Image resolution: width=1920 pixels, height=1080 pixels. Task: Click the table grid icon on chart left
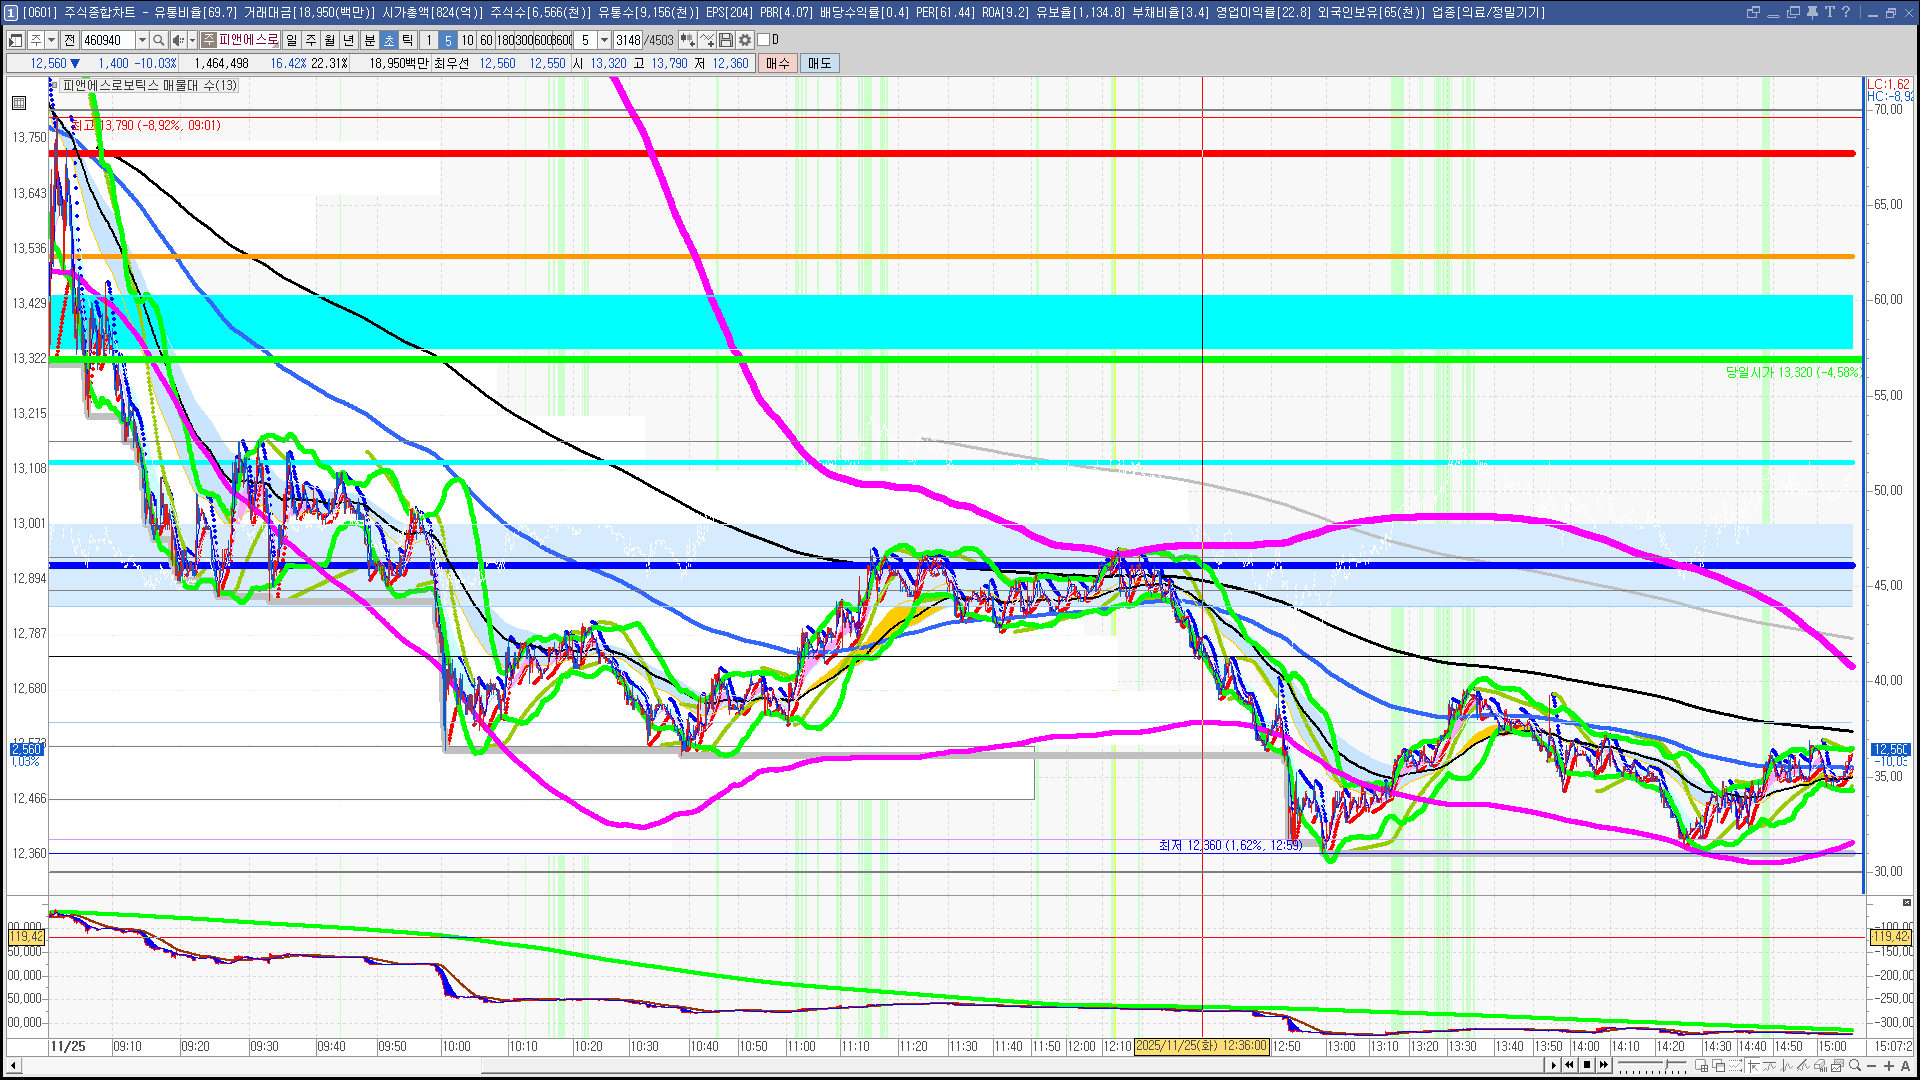pyautogui.click(x=19, y=103)
